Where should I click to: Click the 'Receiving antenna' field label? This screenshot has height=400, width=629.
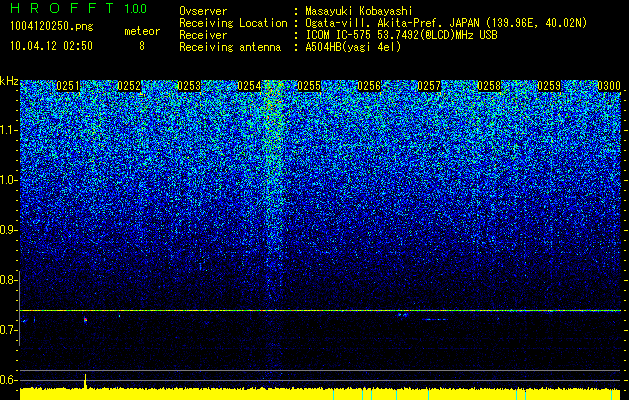coord(230,47)
